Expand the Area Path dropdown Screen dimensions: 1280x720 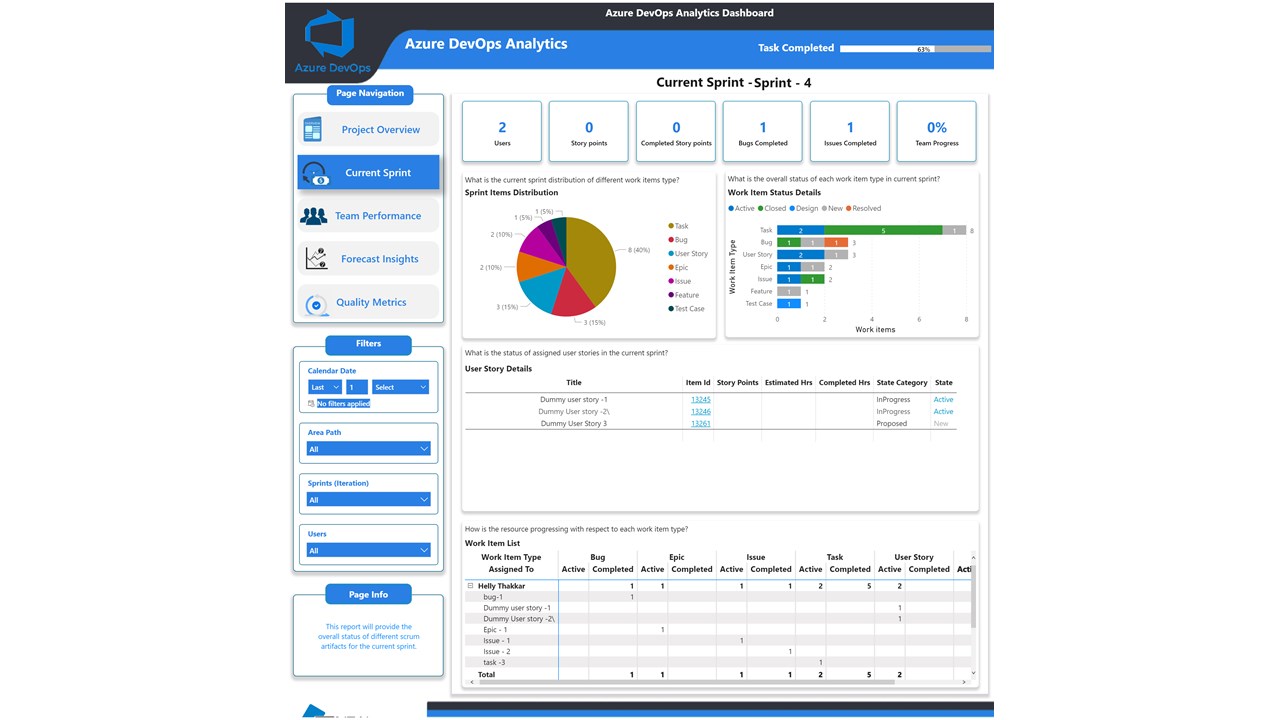pyautogui.click(x=369, y=449)
